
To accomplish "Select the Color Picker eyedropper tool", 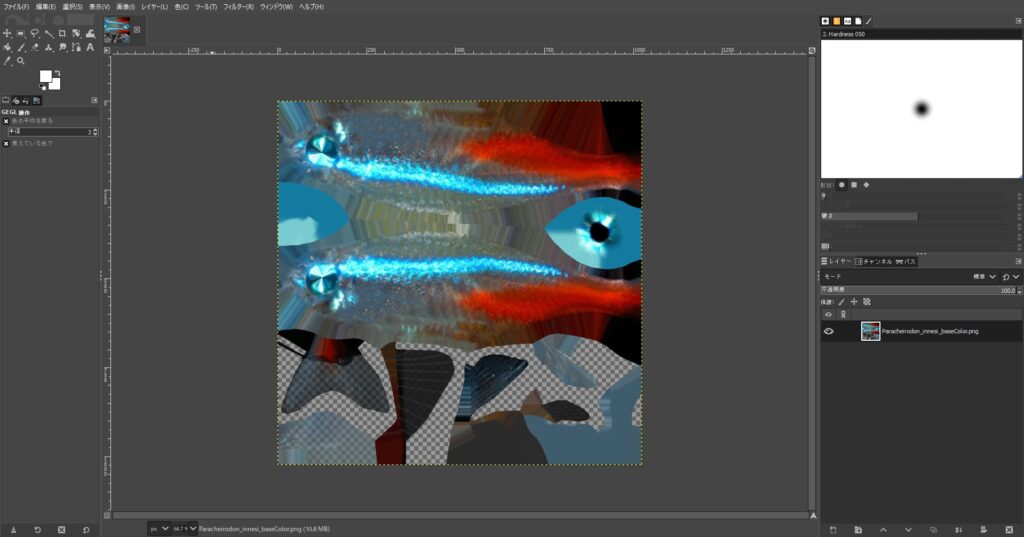I will [7, 60].
